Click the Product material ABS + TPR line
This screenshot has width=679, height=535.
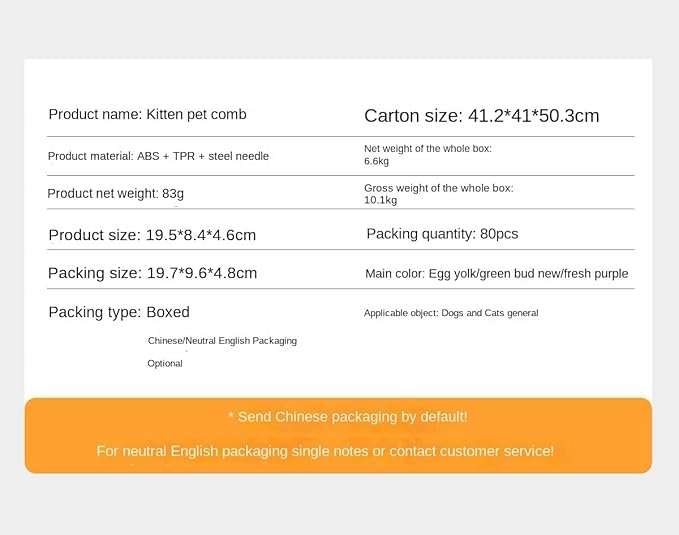click(158, 156)
